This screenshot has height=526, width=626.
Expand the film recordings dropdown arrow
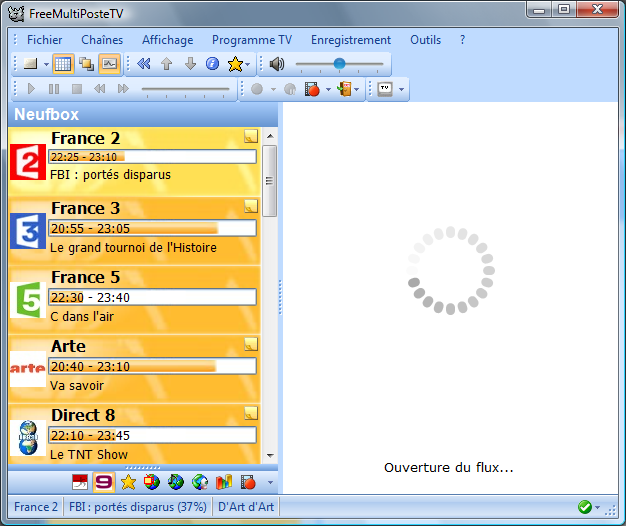pyautogui.click(x=328, y=89)
